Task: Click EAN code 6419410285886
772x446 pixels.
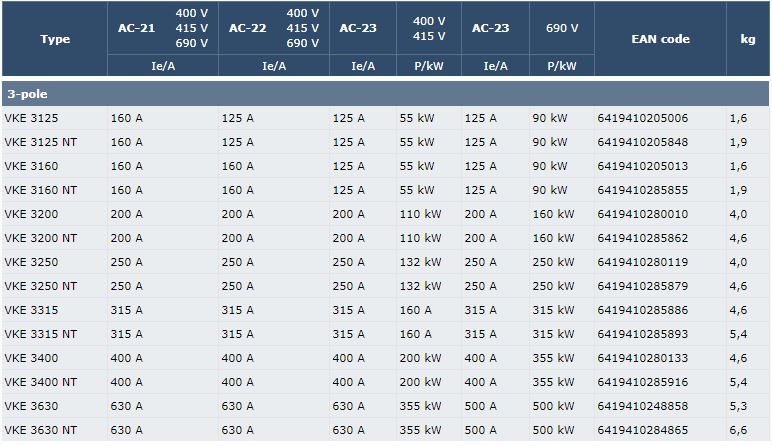Action: pos(643,310)
